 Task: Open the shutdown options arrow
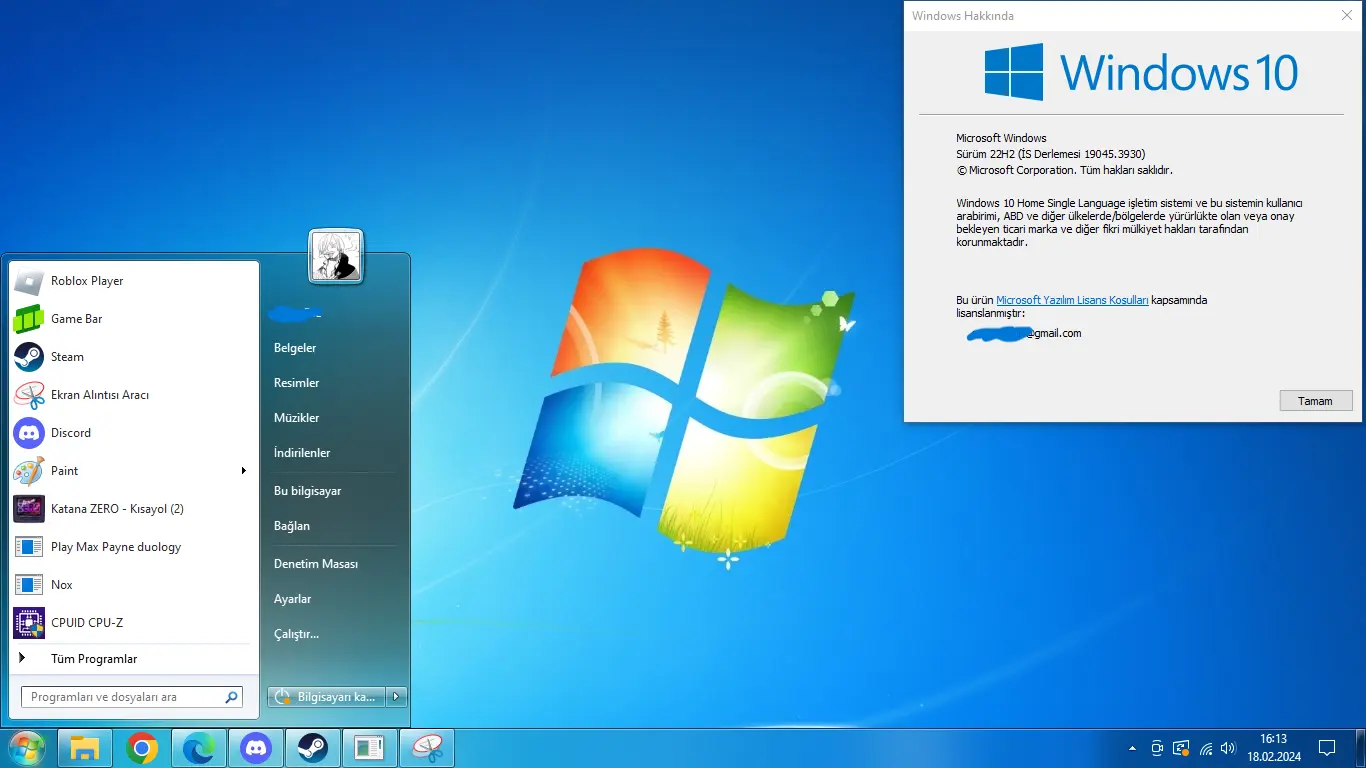click(397, 697)
